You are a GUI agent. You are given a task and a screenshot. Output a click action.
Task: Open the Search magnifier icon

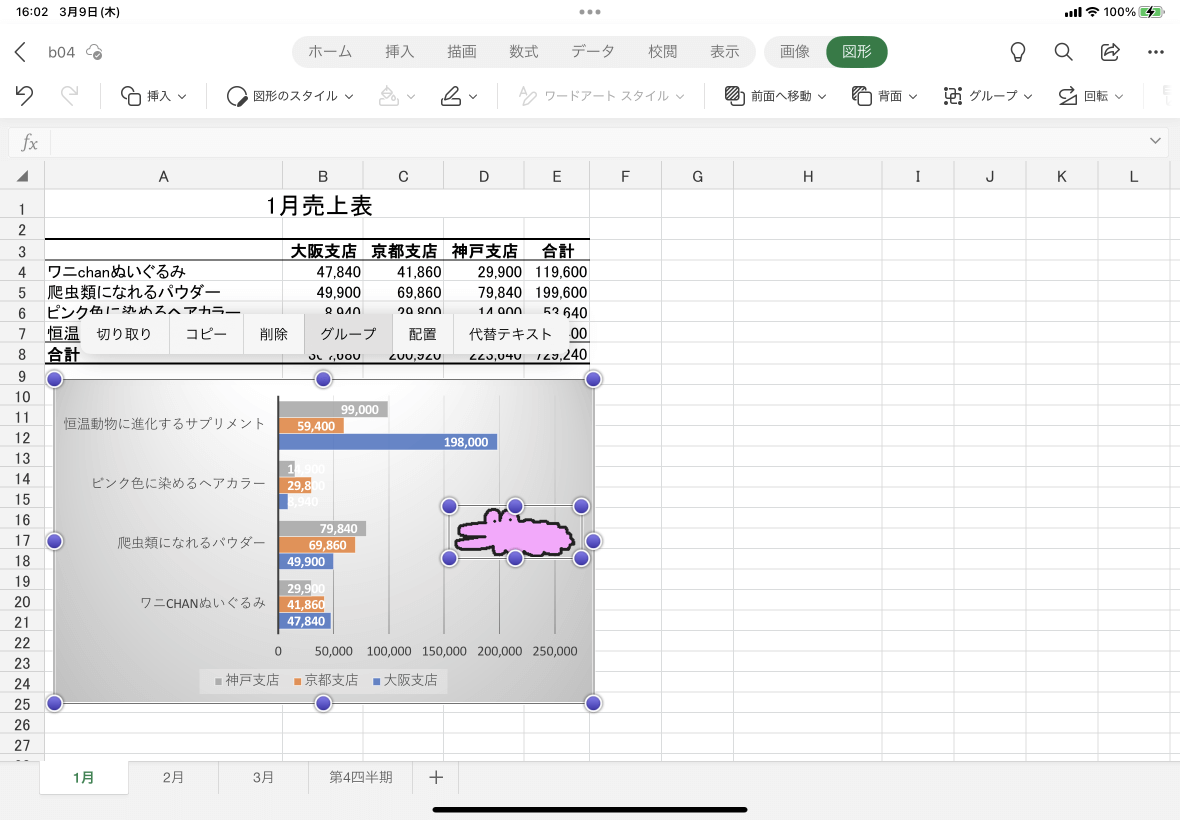click(x=1063, y=51)
